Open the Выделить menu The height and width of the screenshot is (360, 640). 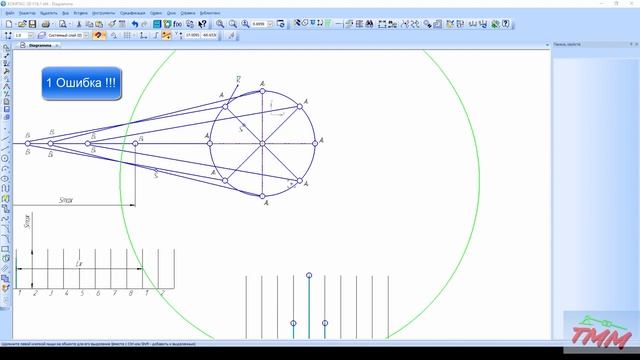coord(49,13)
